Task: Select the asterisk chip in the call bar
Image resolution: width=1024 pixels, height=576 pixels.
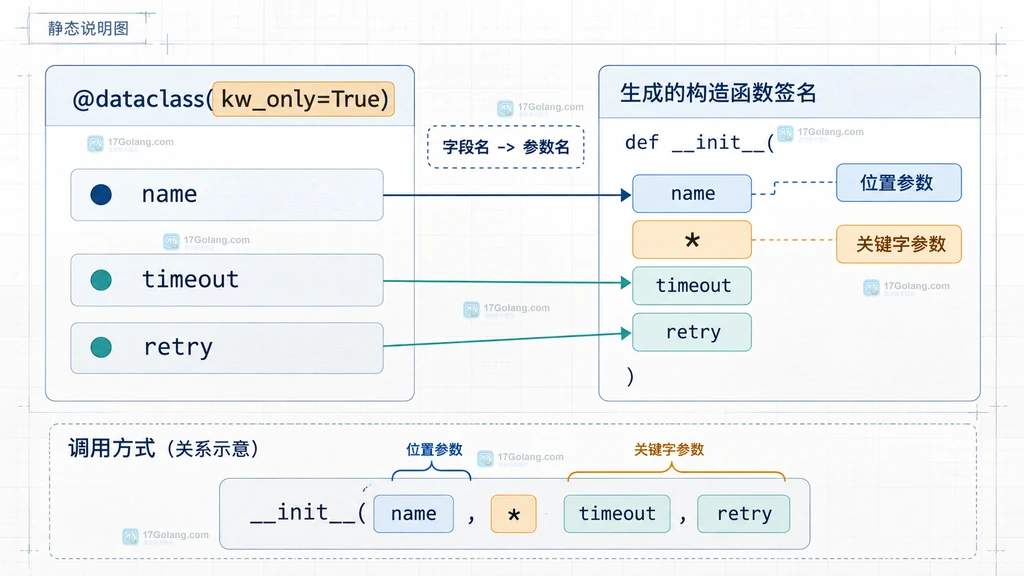Action: [x=513, y=514]
